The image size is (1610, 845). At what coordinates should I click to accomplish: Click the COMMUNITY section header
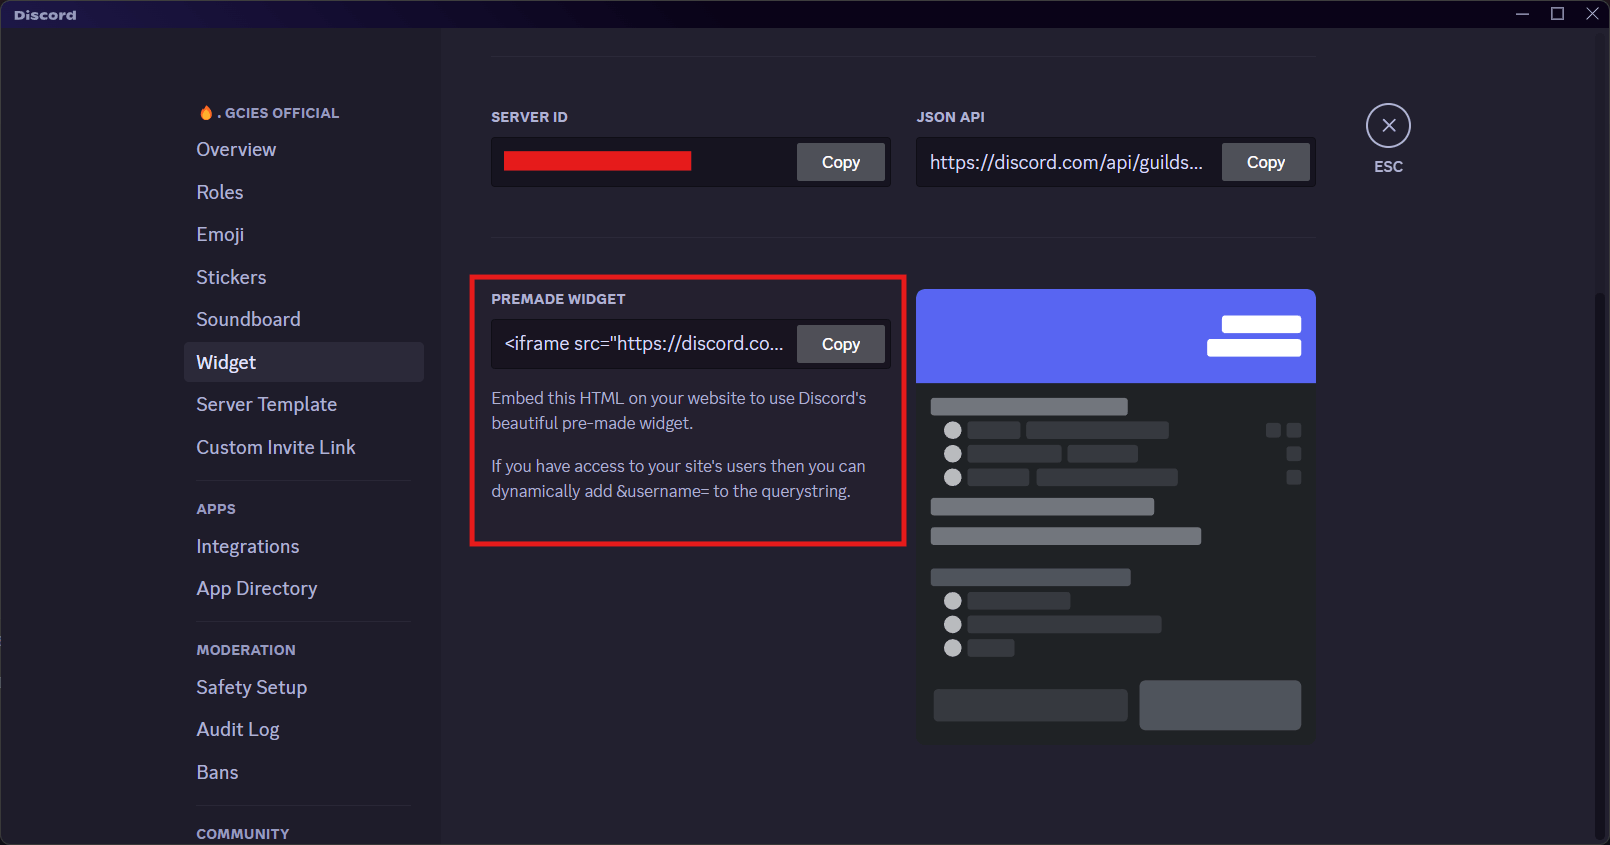(243, 834)
